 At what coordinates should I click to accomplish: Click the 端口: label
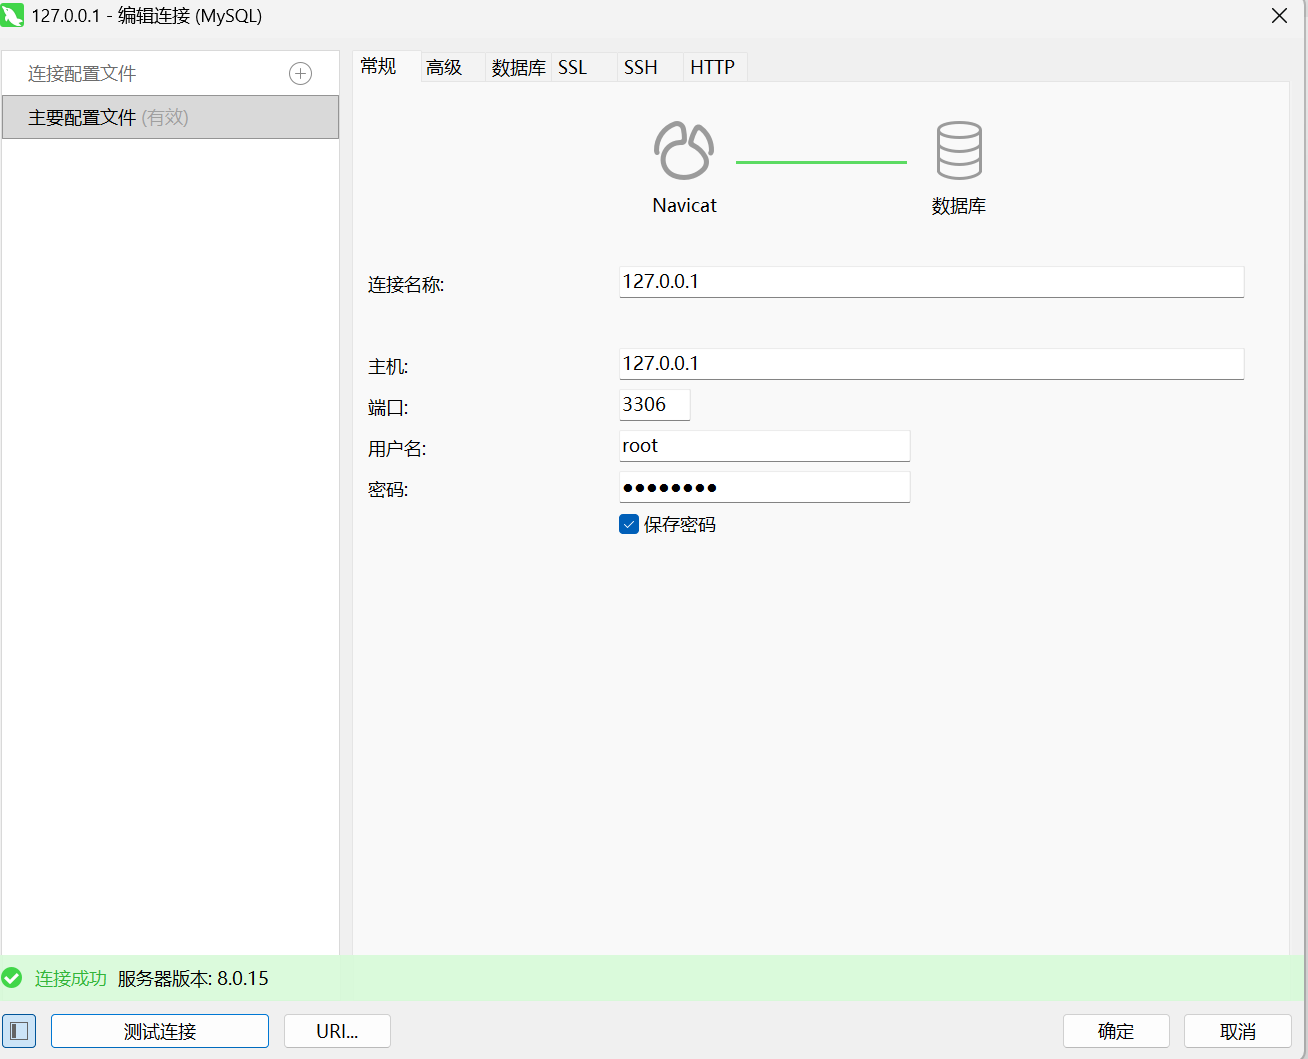pos(388,408)
